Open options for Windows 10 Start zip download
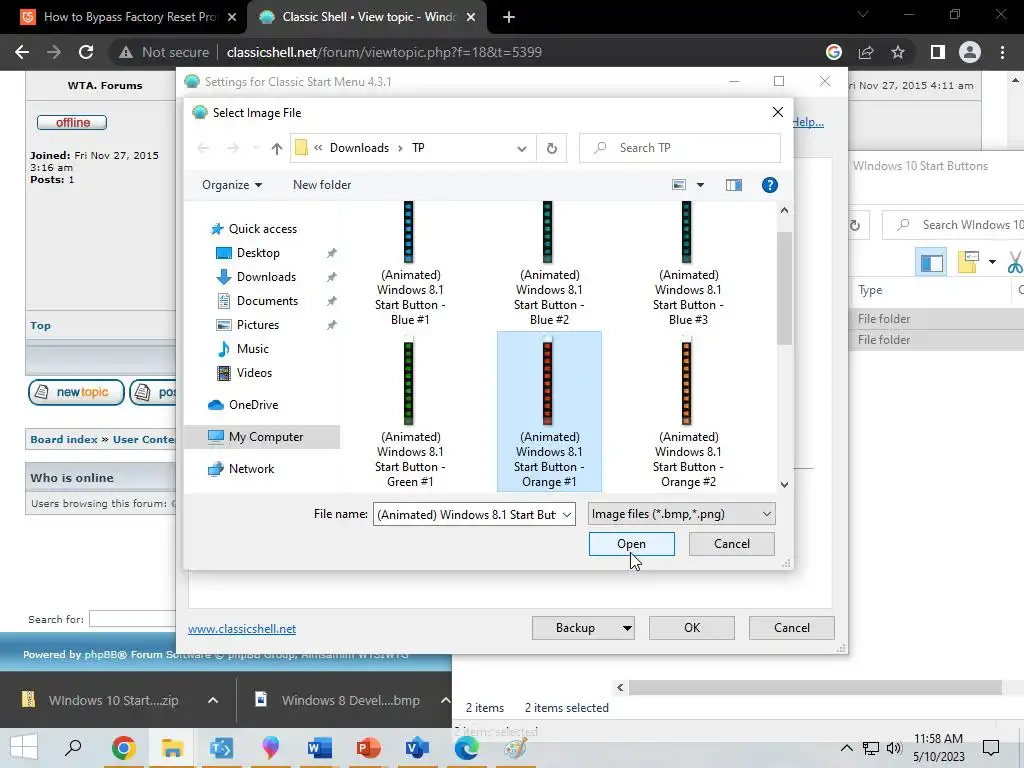This screenshot has height=768, width=1024. tap(213, 701)
